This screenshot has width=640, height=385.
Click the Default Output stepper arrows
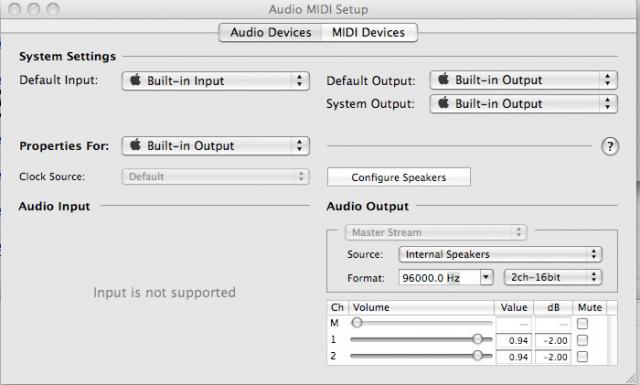click(607, 80)
